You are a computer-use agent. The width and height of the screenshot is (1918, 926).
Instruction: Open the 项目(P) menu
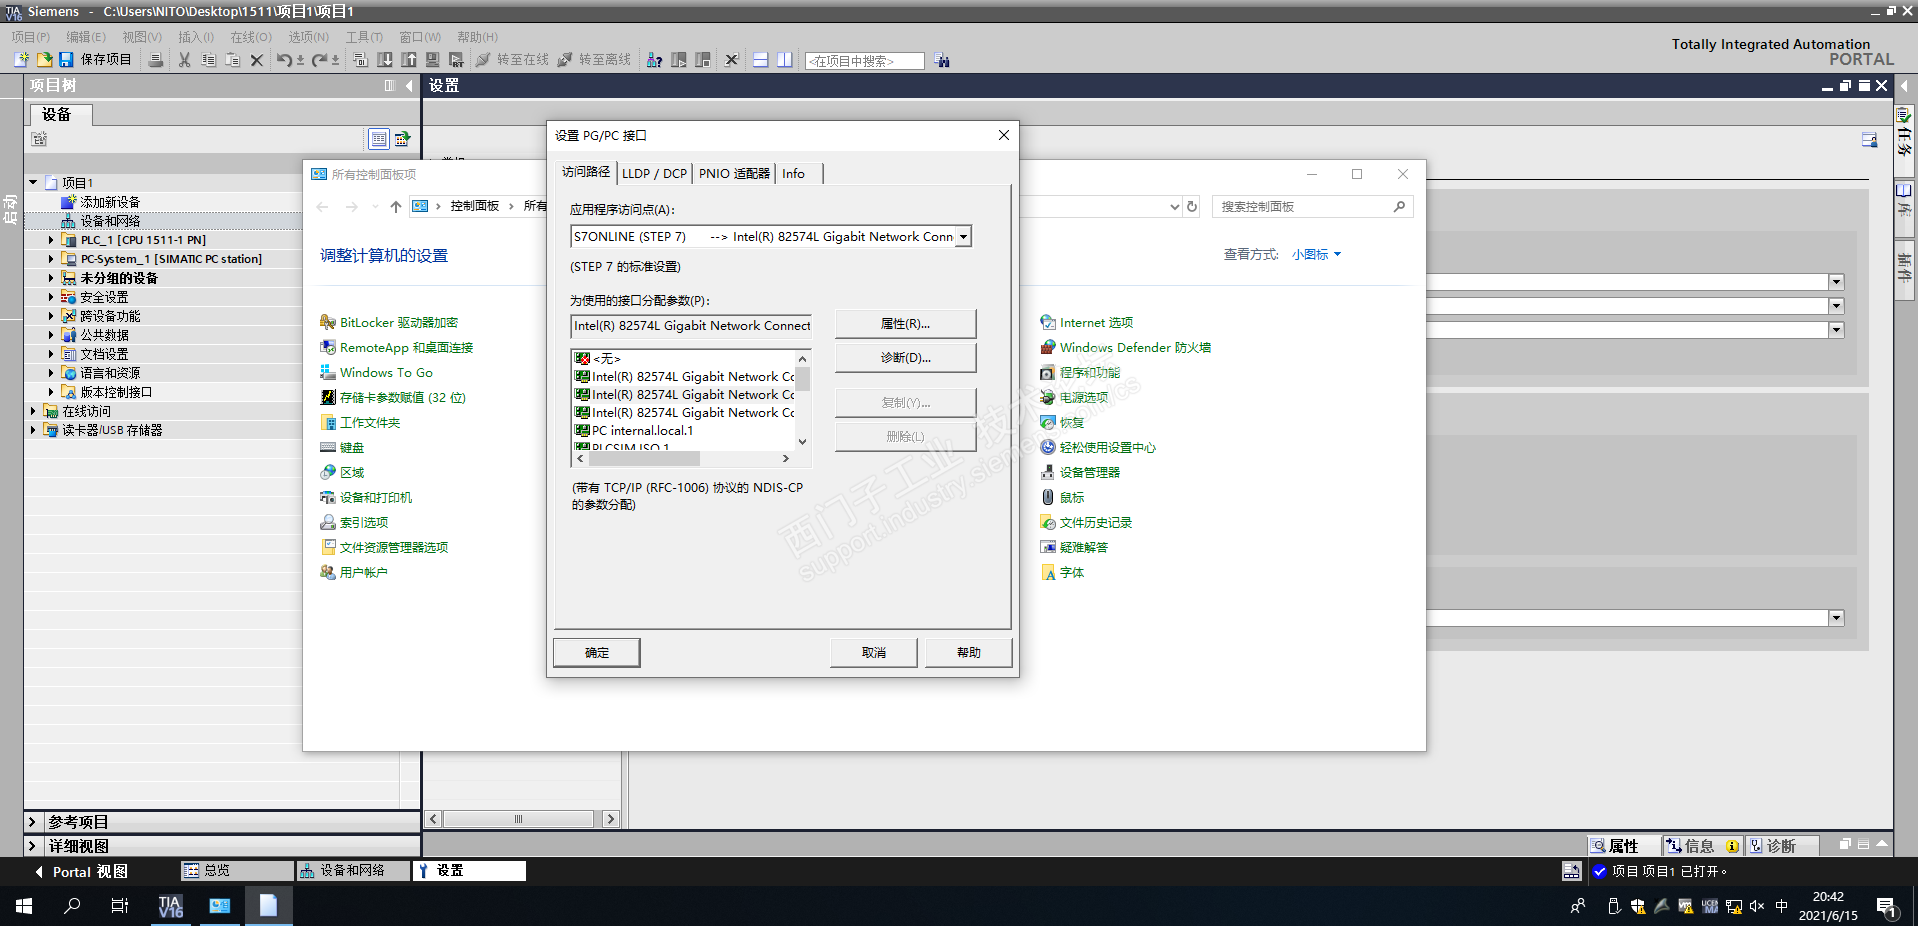tap(31, 37)
